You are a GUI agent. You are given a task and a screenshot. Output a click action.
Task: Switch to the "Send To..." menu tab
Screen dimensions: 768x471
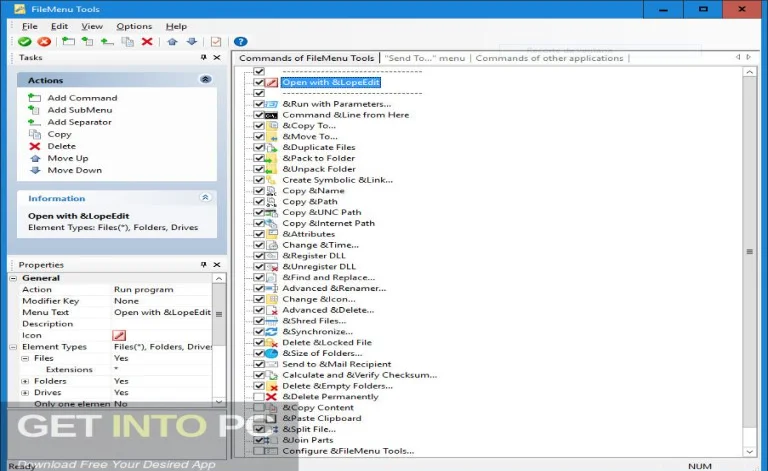[425, 58]
